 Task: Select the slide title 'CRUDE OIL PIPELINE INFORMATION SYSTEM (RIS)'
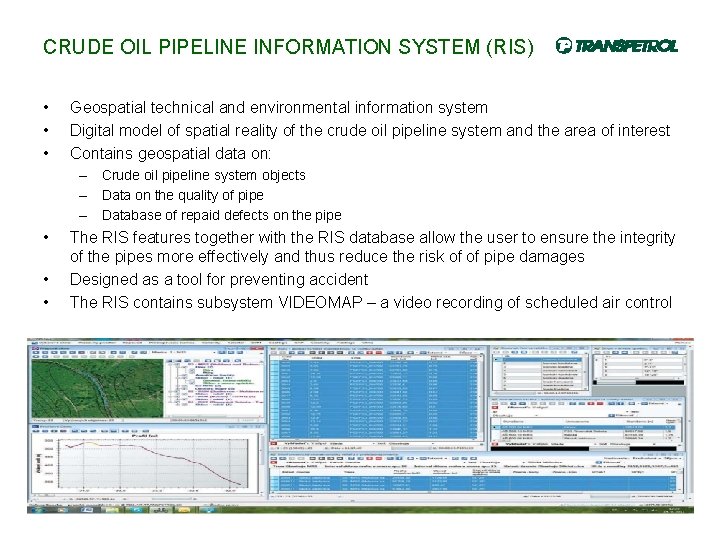coord(288,47)
